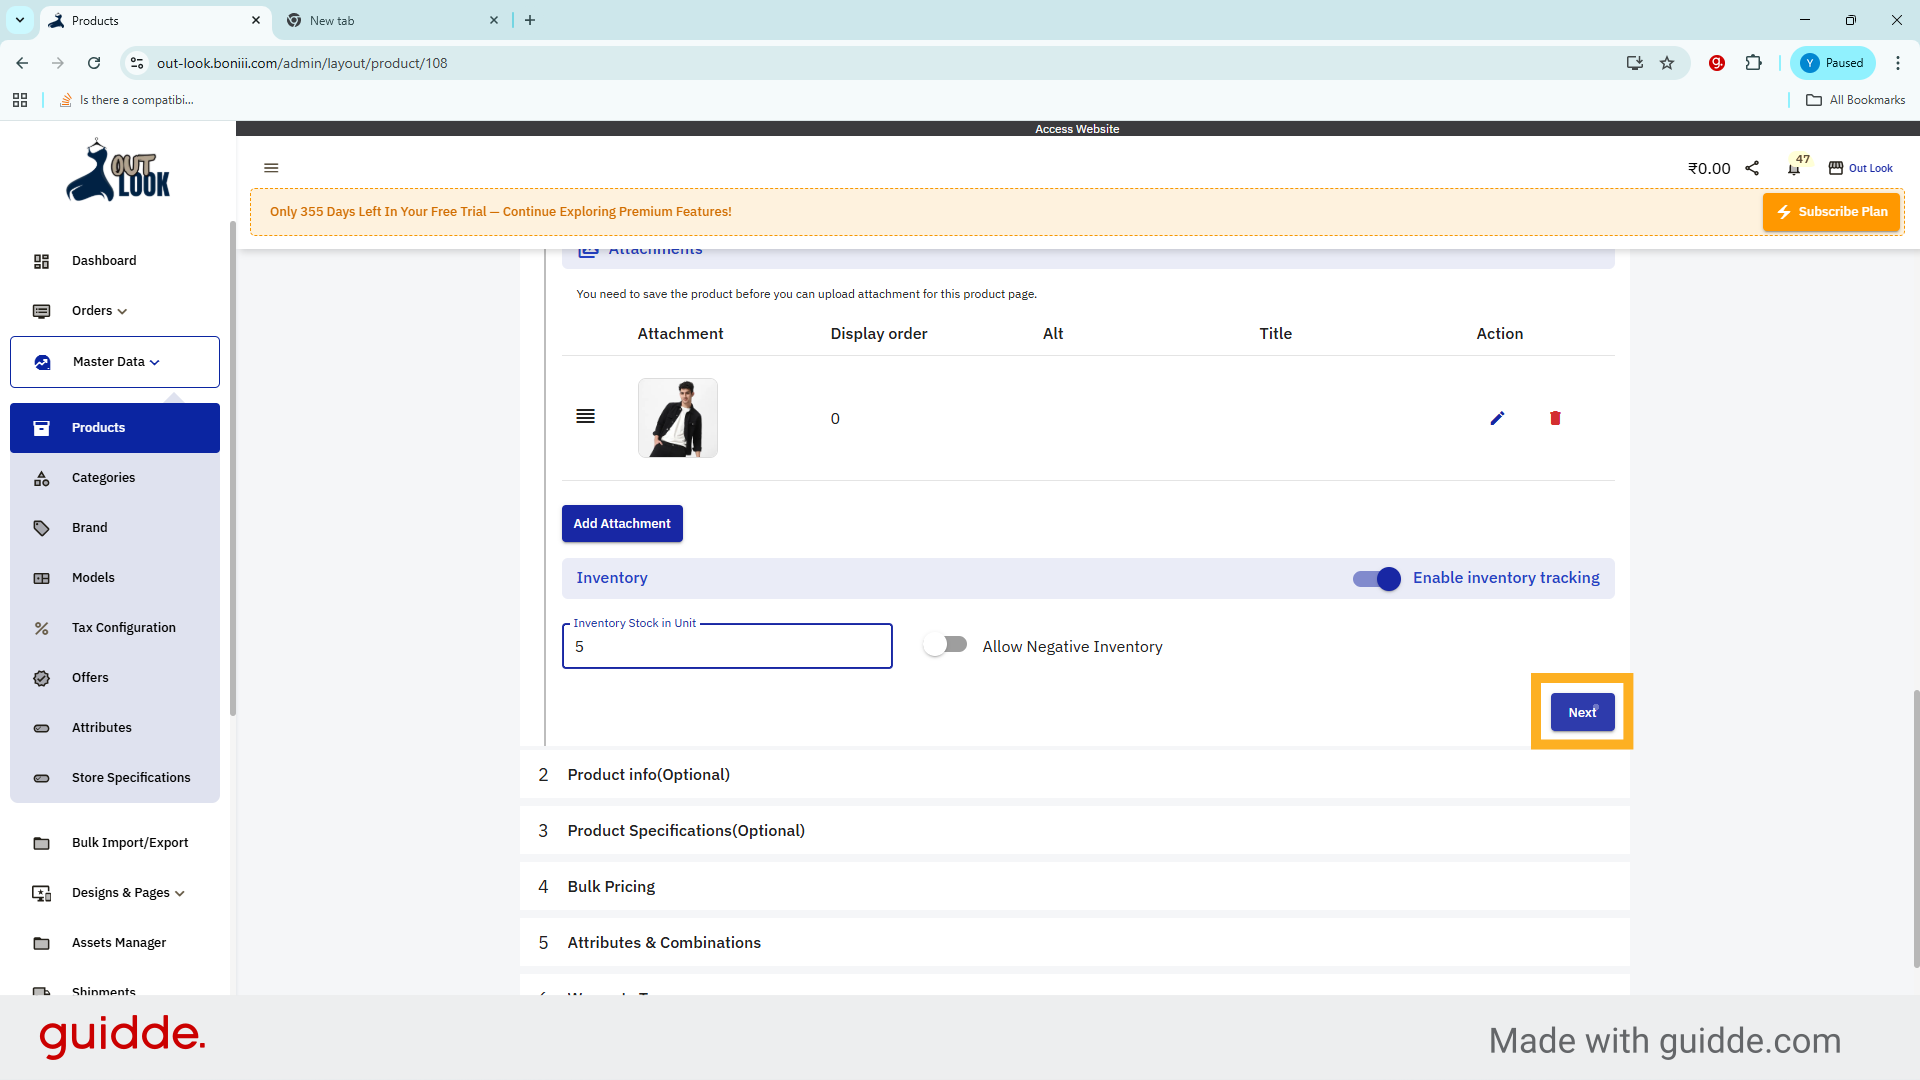Open the notifications bell icon
Image resolution: width=1920 pixels, height=1080 pixels.
tap(1794, 169)
